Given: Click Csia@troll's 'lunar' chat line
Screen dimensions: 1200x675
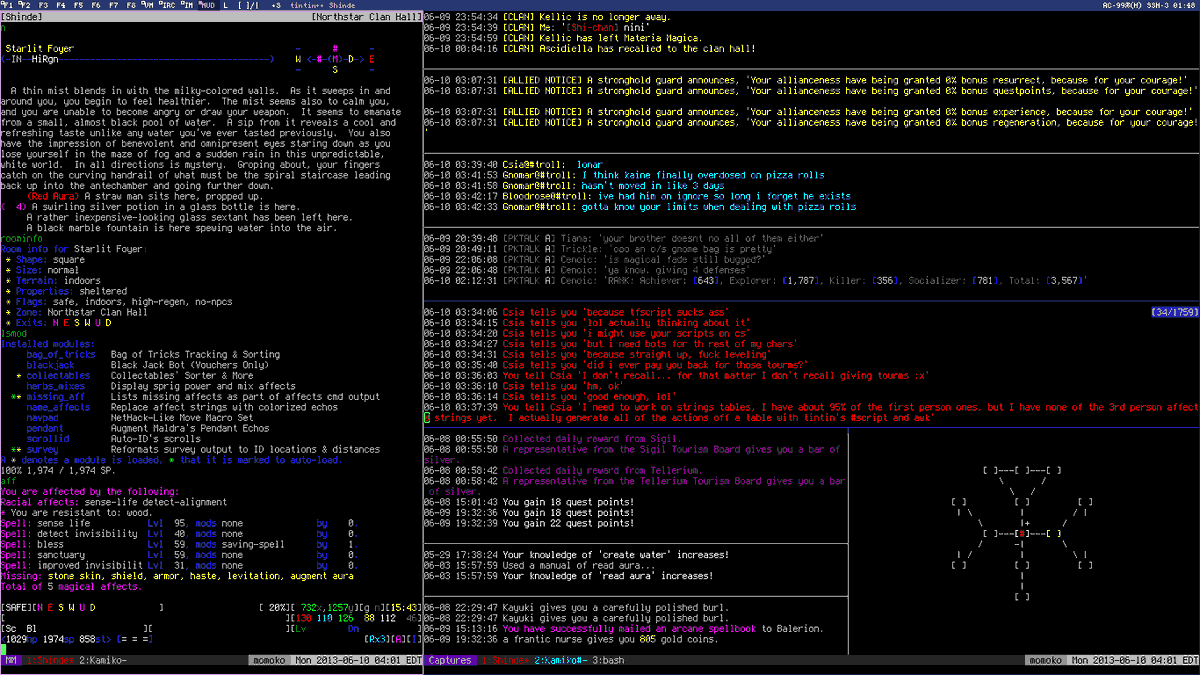Looking at the screenshot, I should pos(512,164).
